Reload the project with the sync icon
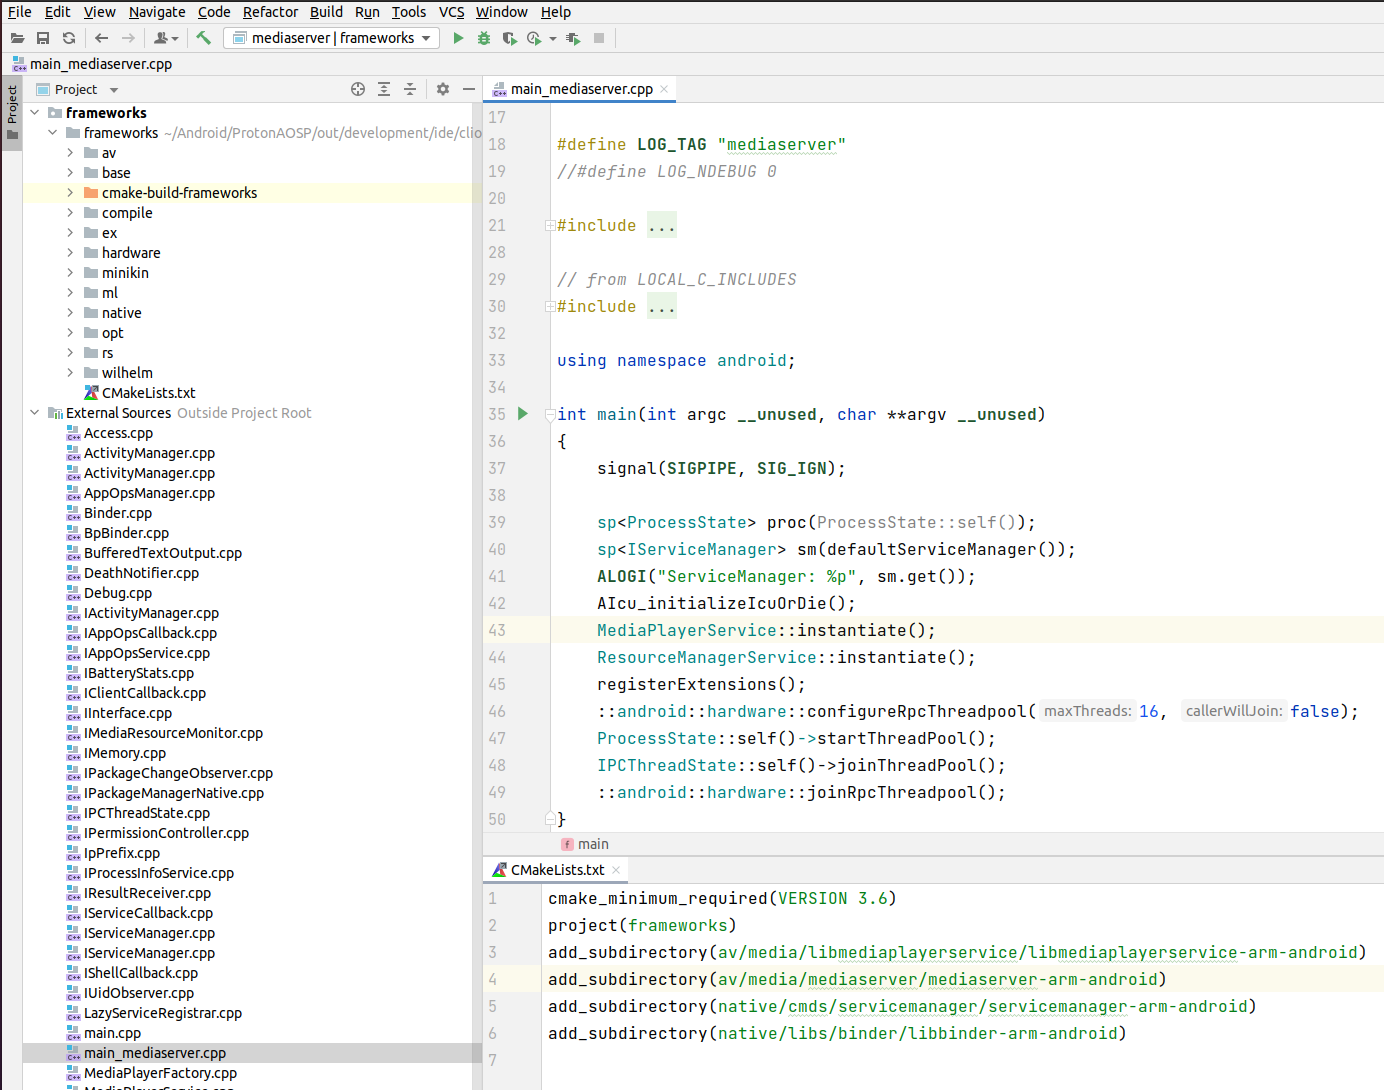Screen dimensions: 1384x1090 click(x=68, y=38)
